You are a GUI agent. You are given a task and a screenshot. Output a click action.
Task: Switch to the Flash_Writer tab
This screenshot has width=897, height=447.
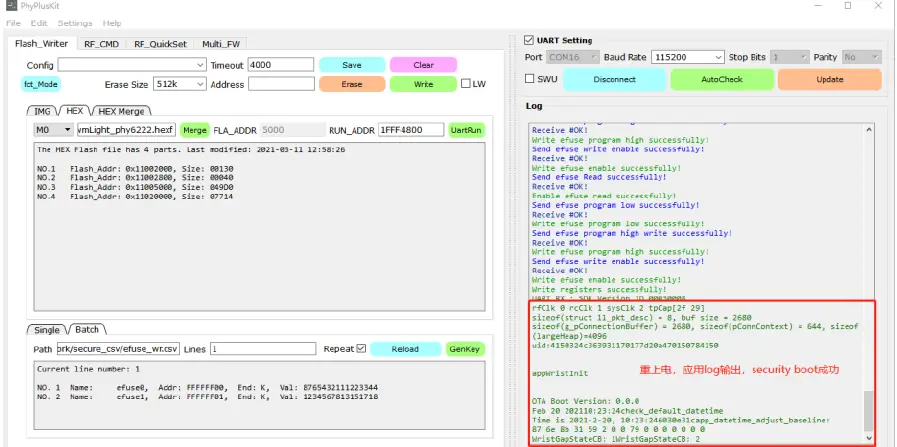point(41,43)
